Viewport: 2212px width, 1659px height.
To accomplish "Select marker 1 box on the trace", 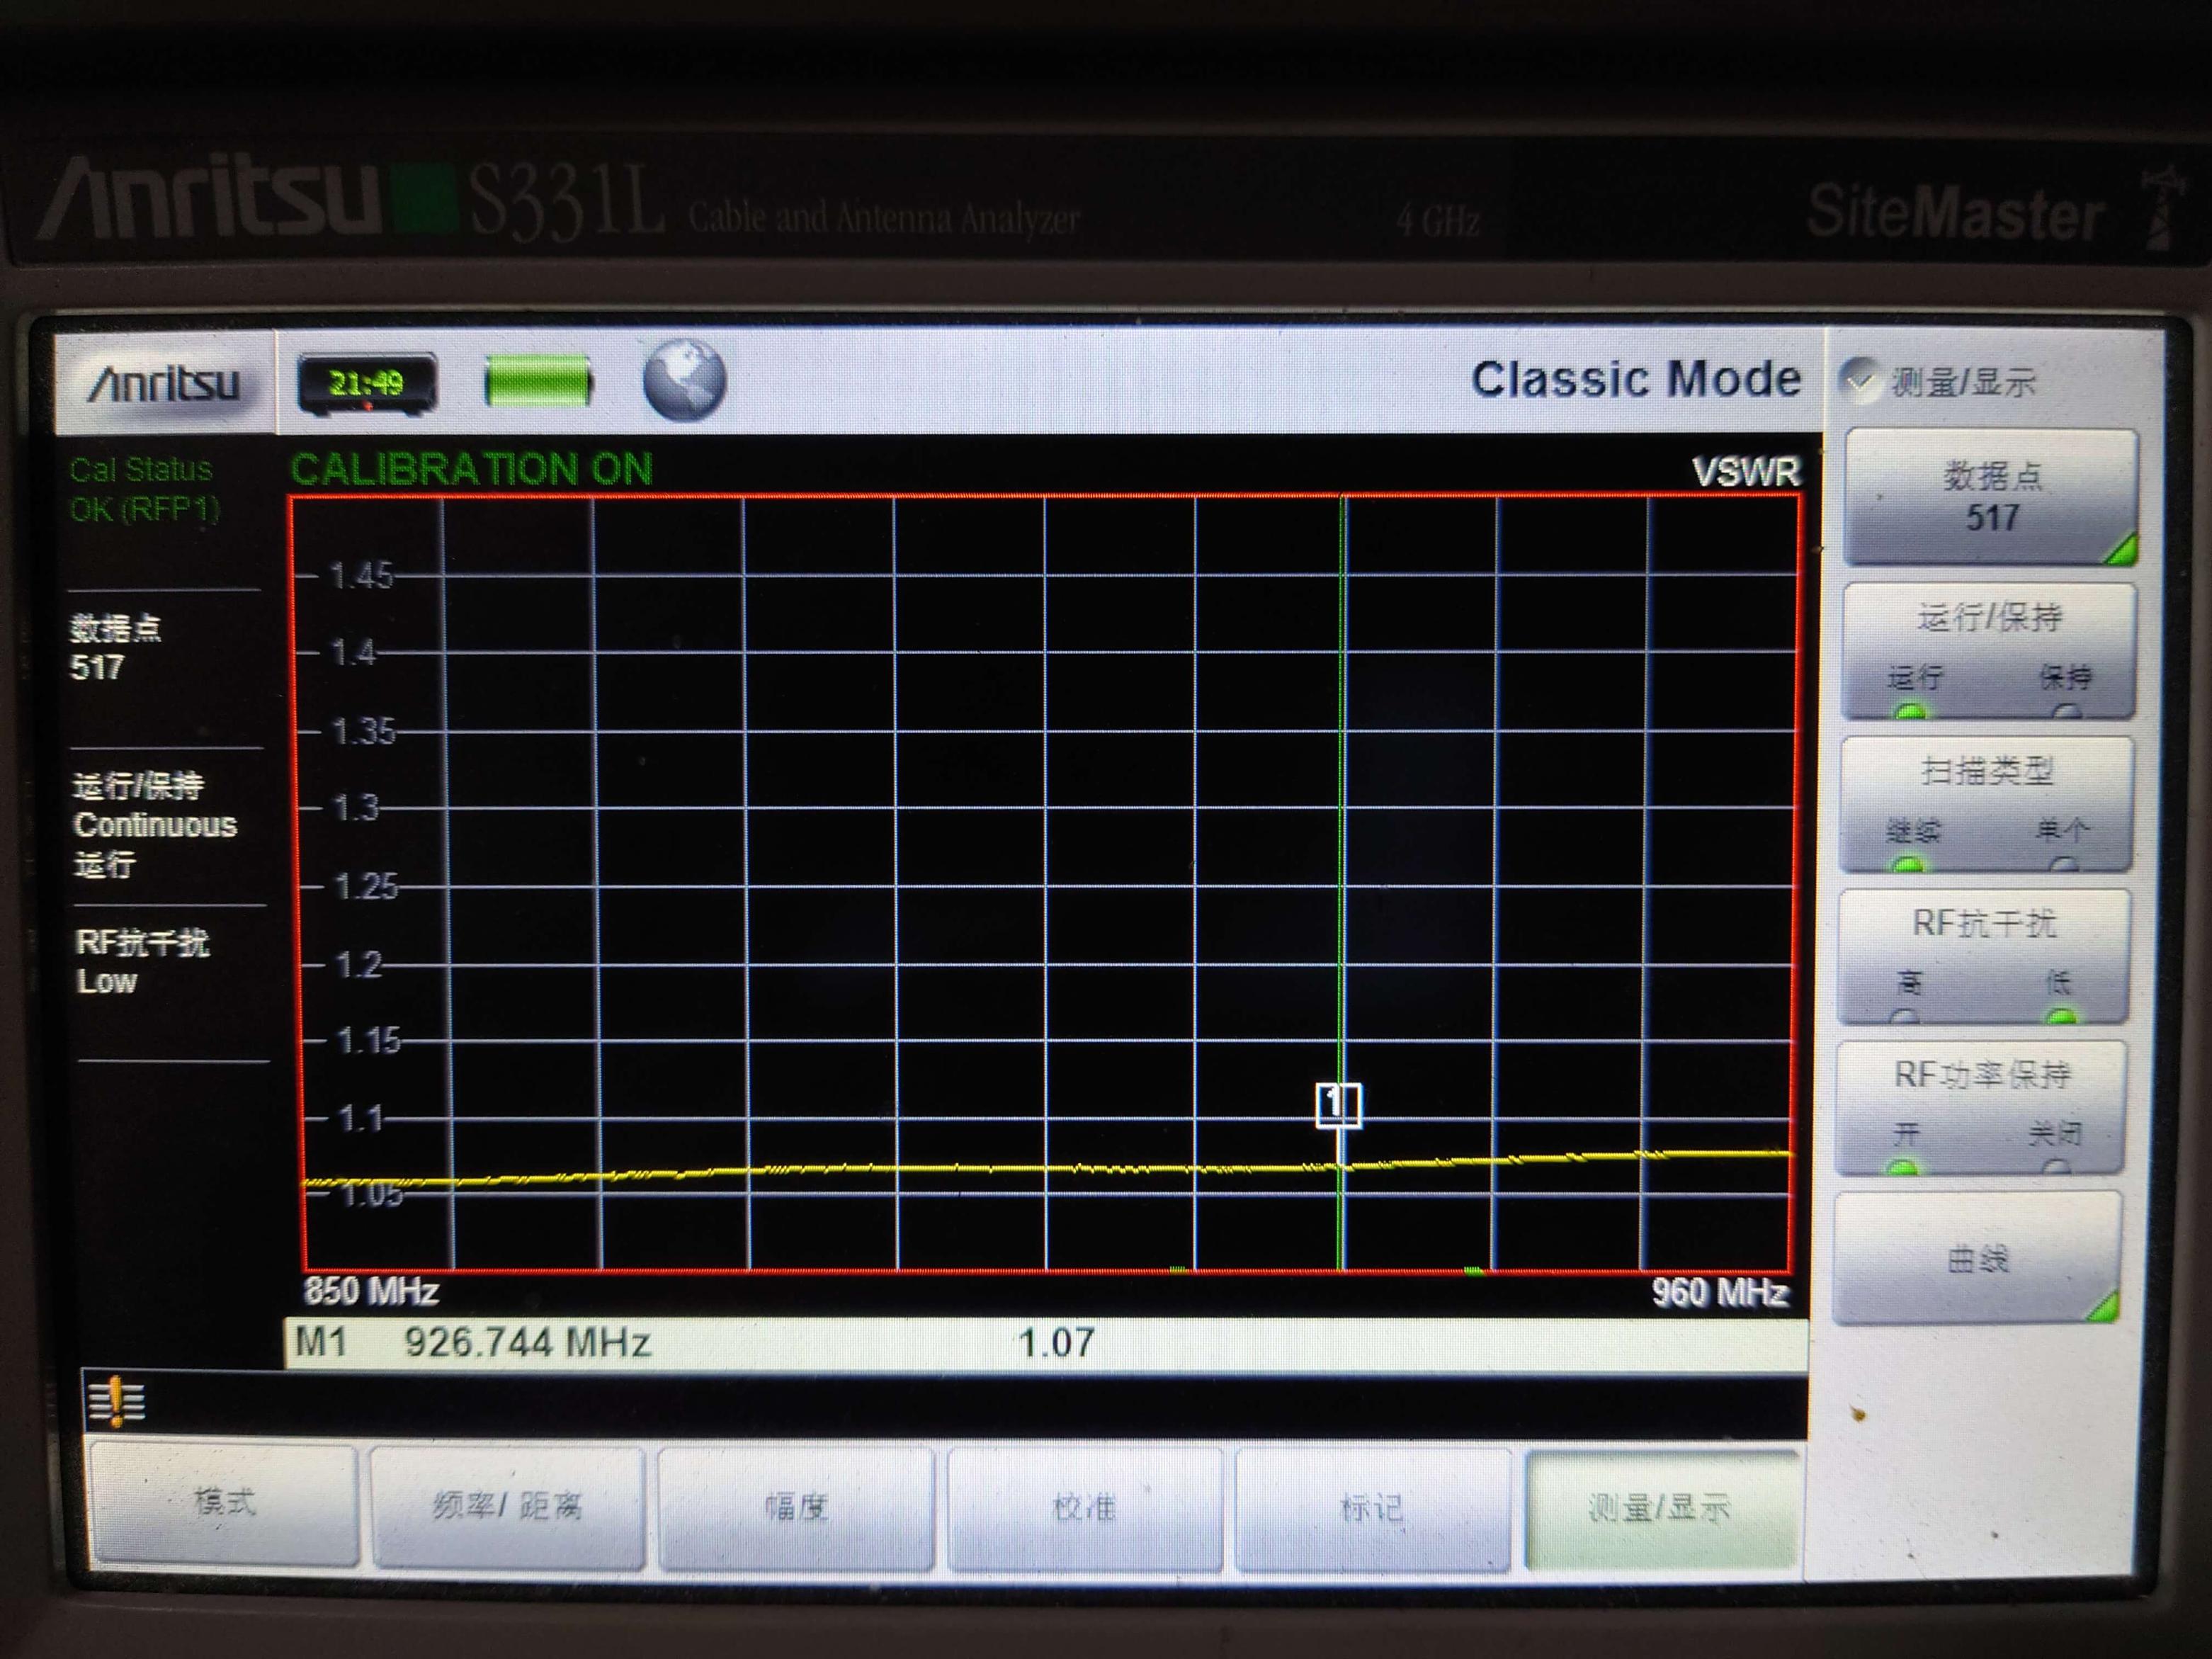I will (1337, 1104).
